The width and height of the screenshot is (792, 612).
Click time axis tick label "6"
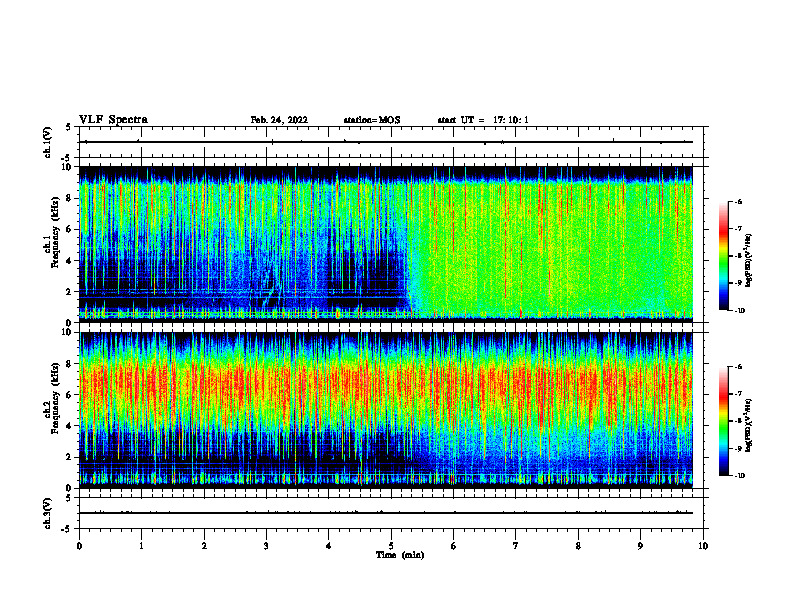tap(454, 546)
